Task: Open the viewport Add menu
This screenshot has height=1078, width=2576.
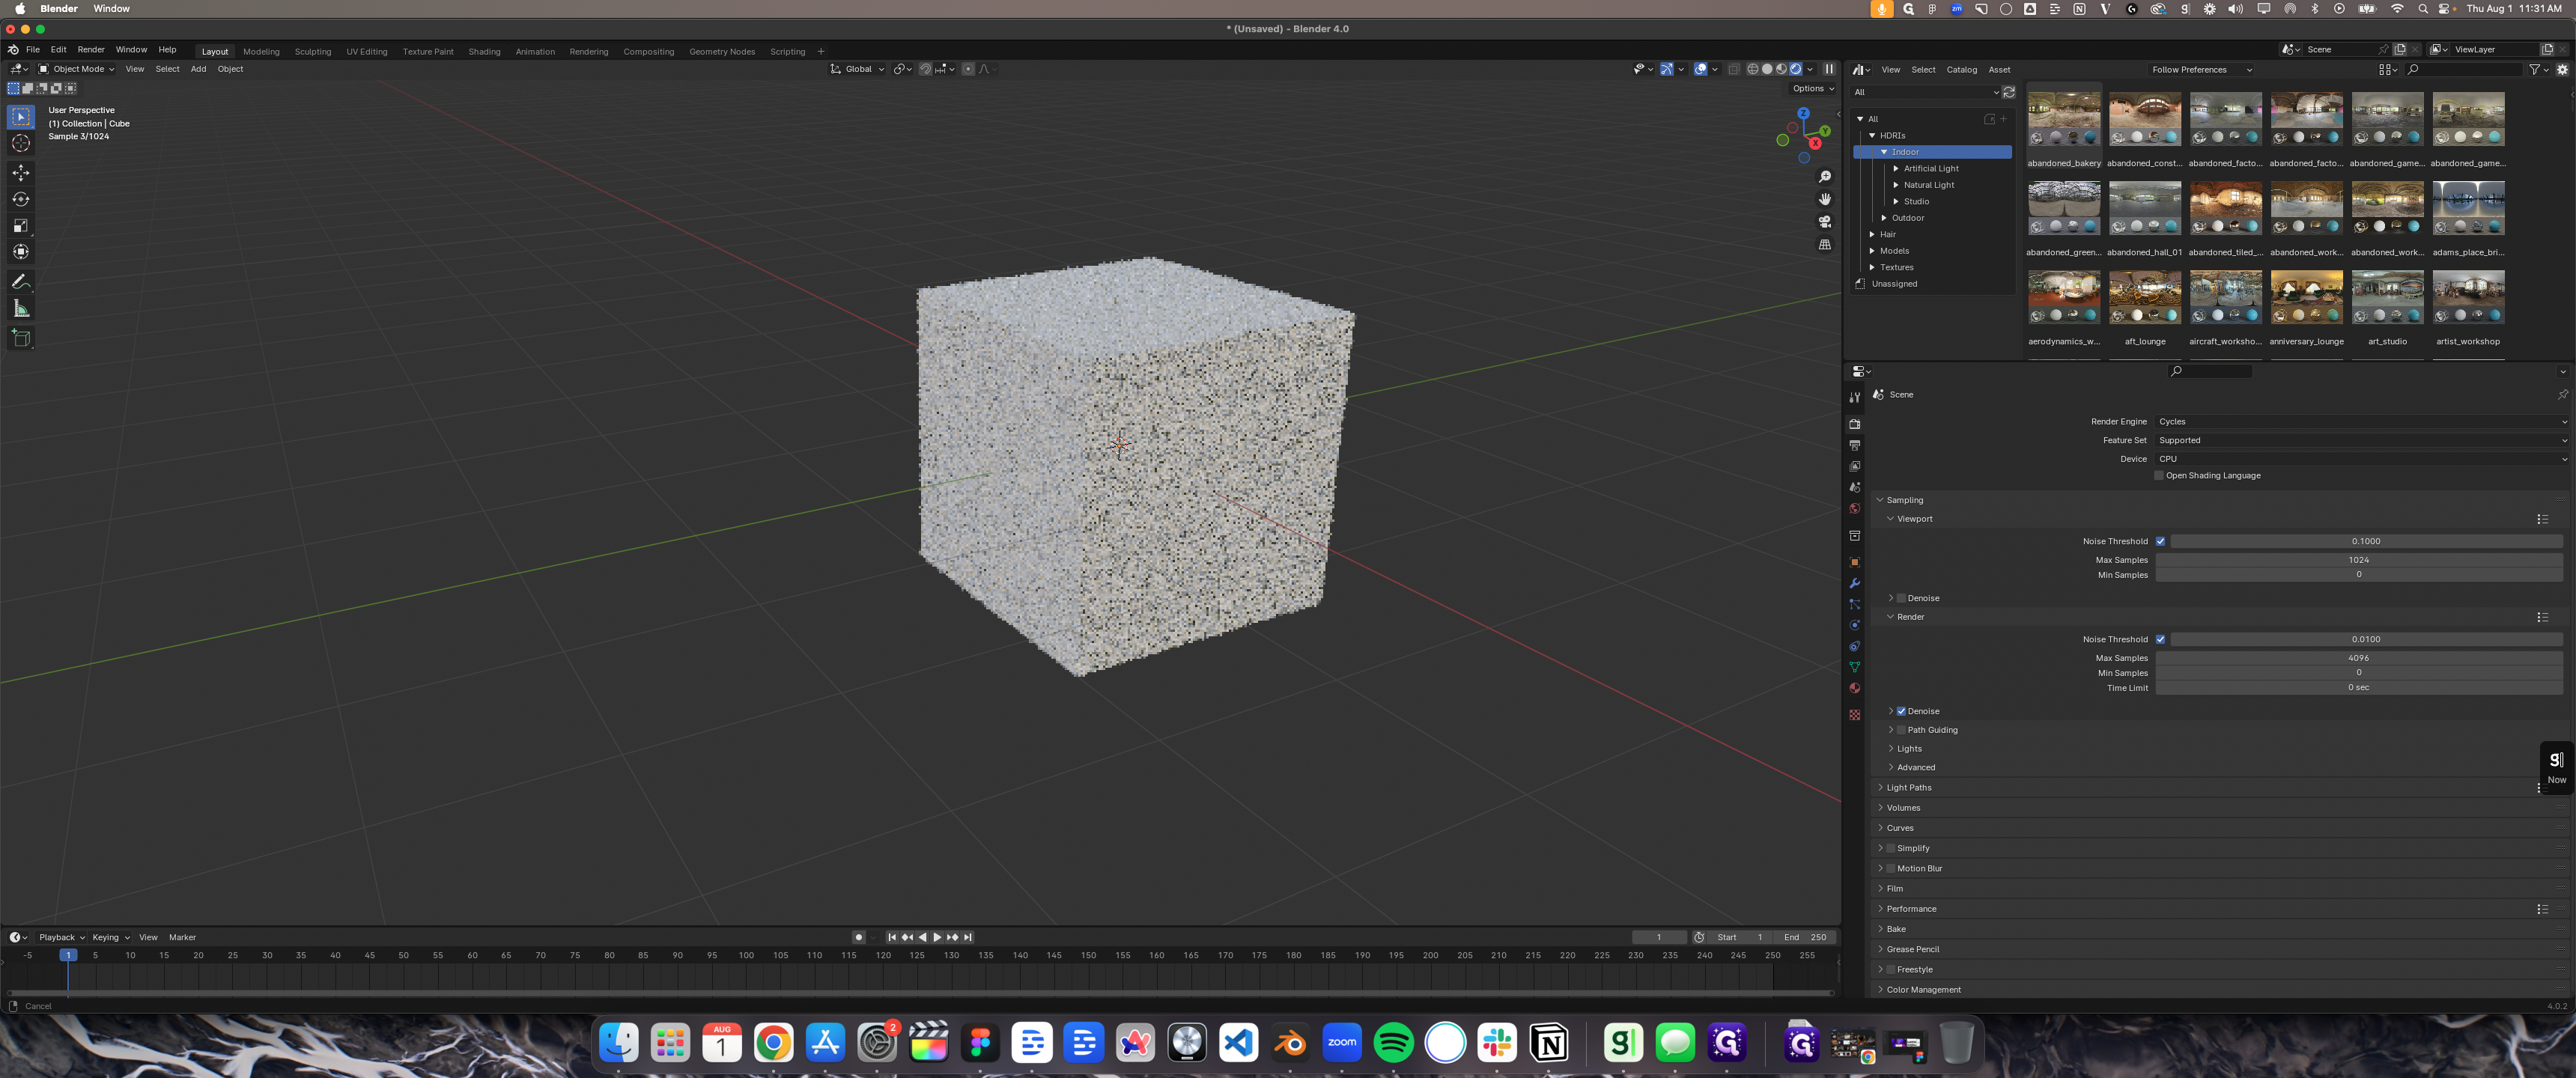Action: [x=198, y=69]
